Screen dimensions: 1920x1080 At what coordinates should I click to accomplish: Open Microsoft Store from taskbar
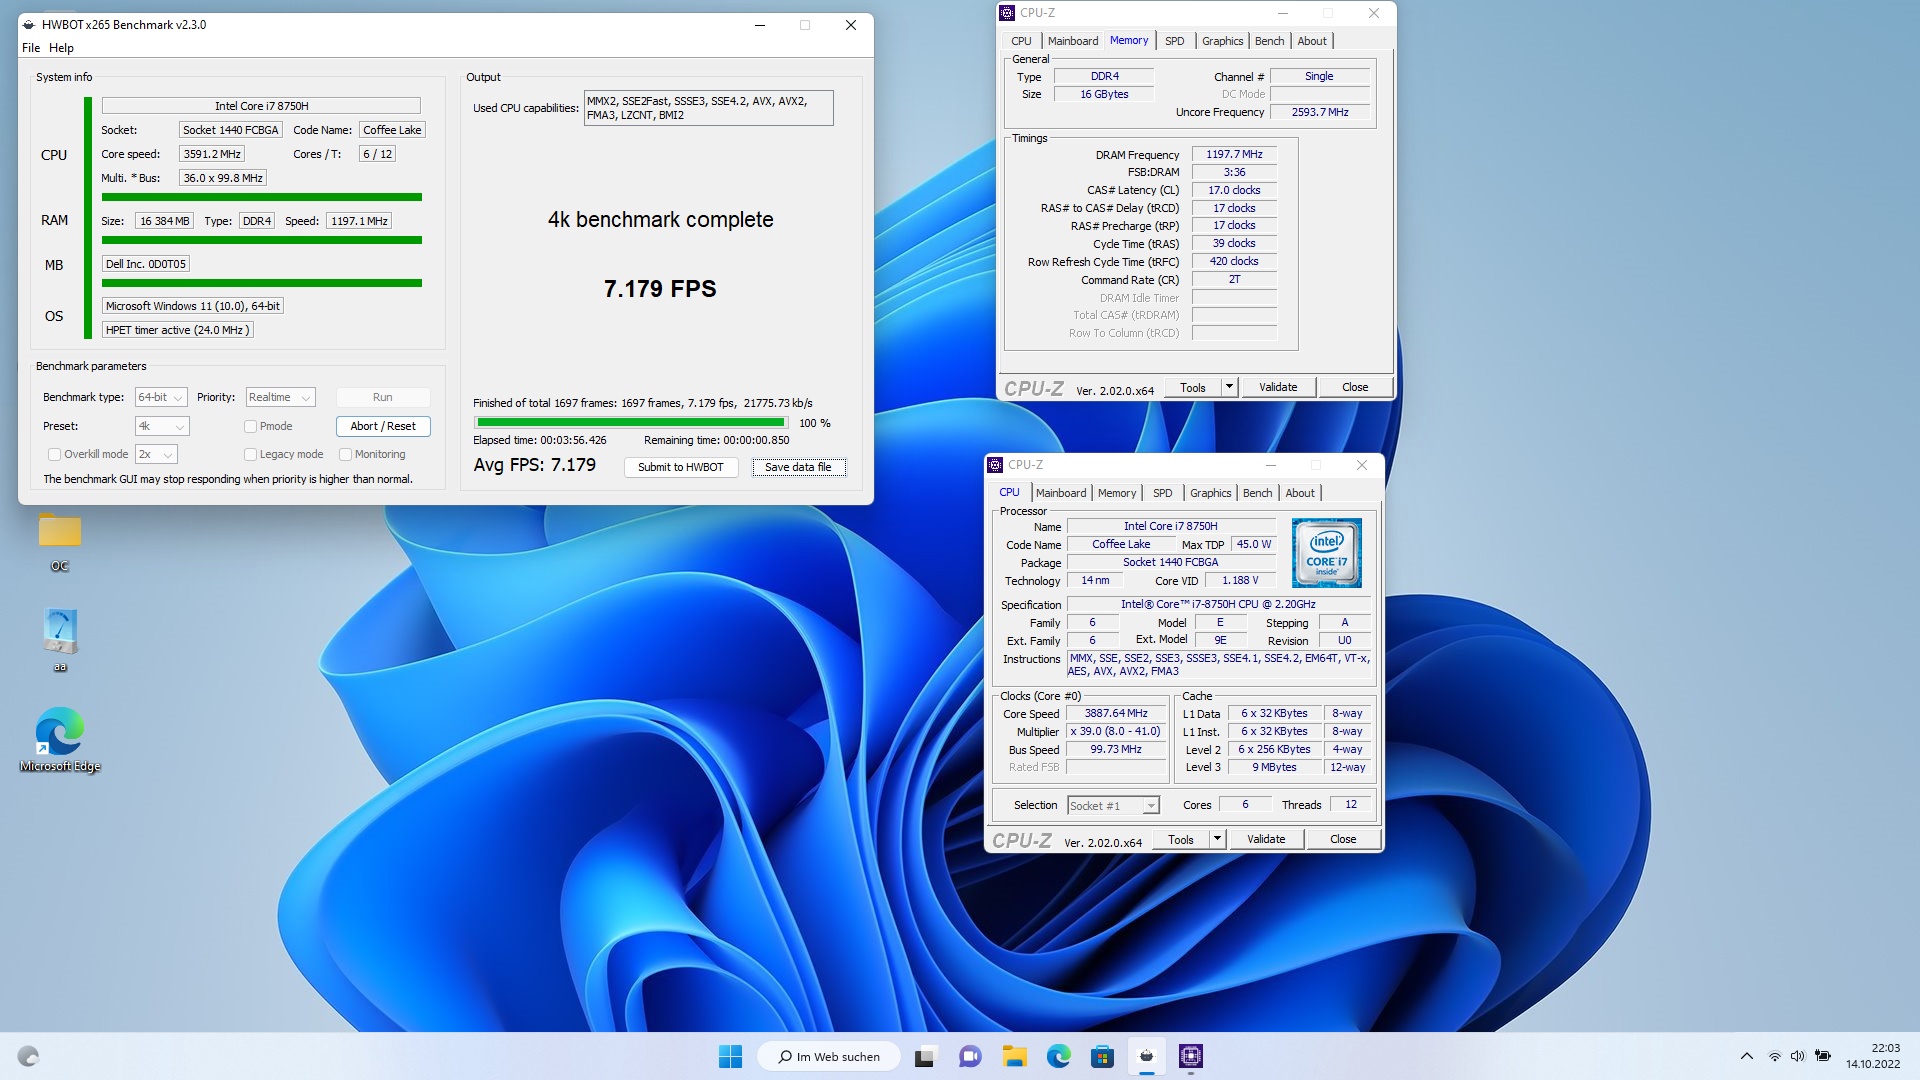[1102, 1056]
